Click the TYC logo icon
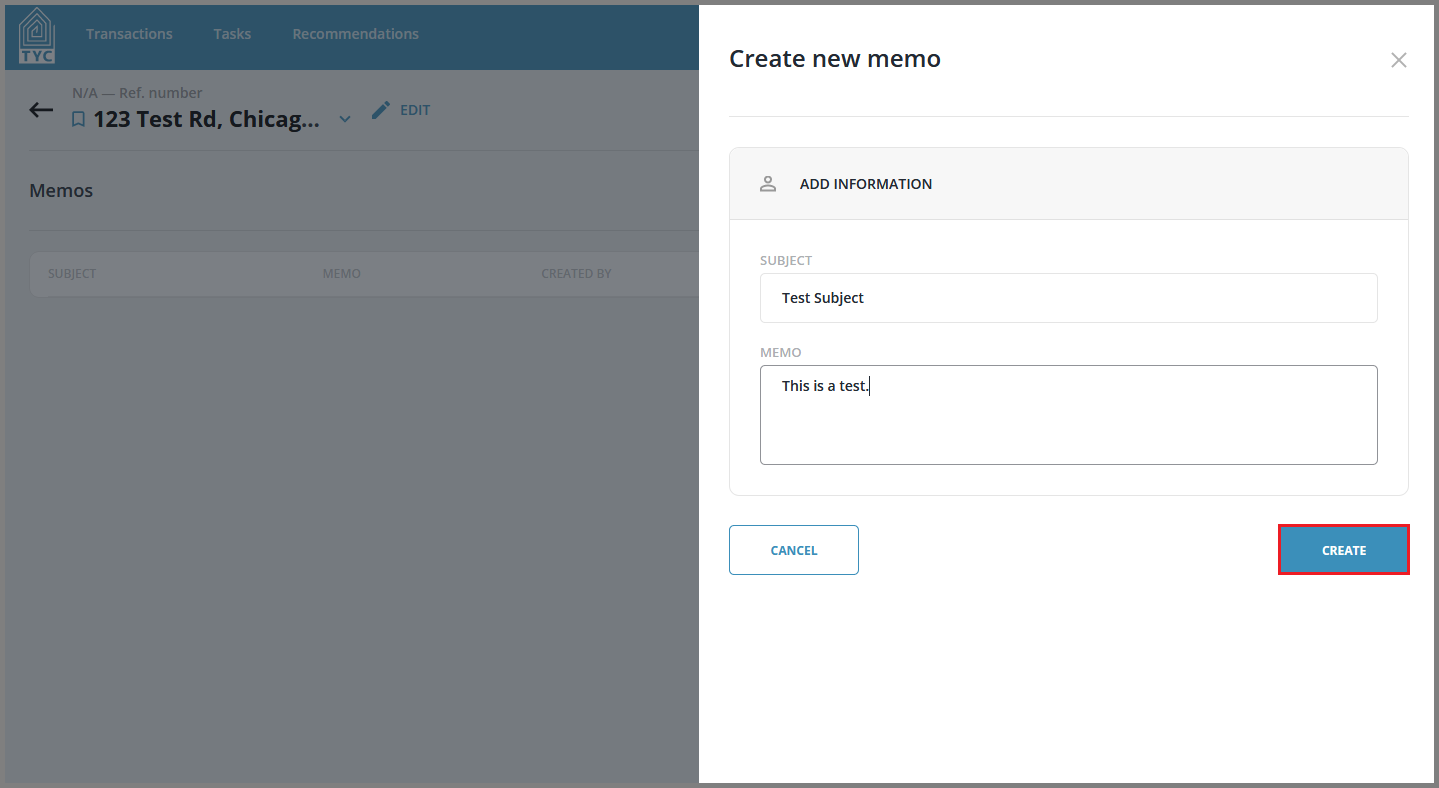 point(35,33)
